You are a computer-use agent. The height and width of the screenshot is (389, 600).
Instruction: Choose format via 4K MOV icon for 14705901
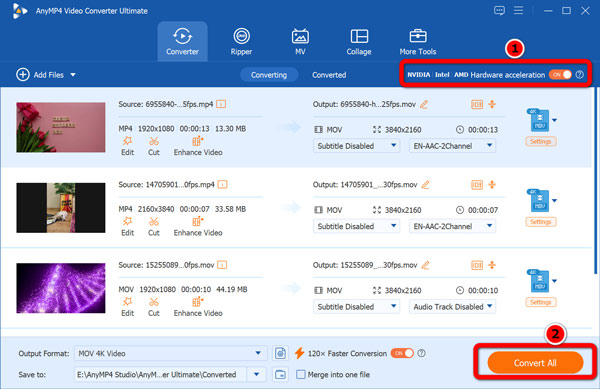coord(539,200)
